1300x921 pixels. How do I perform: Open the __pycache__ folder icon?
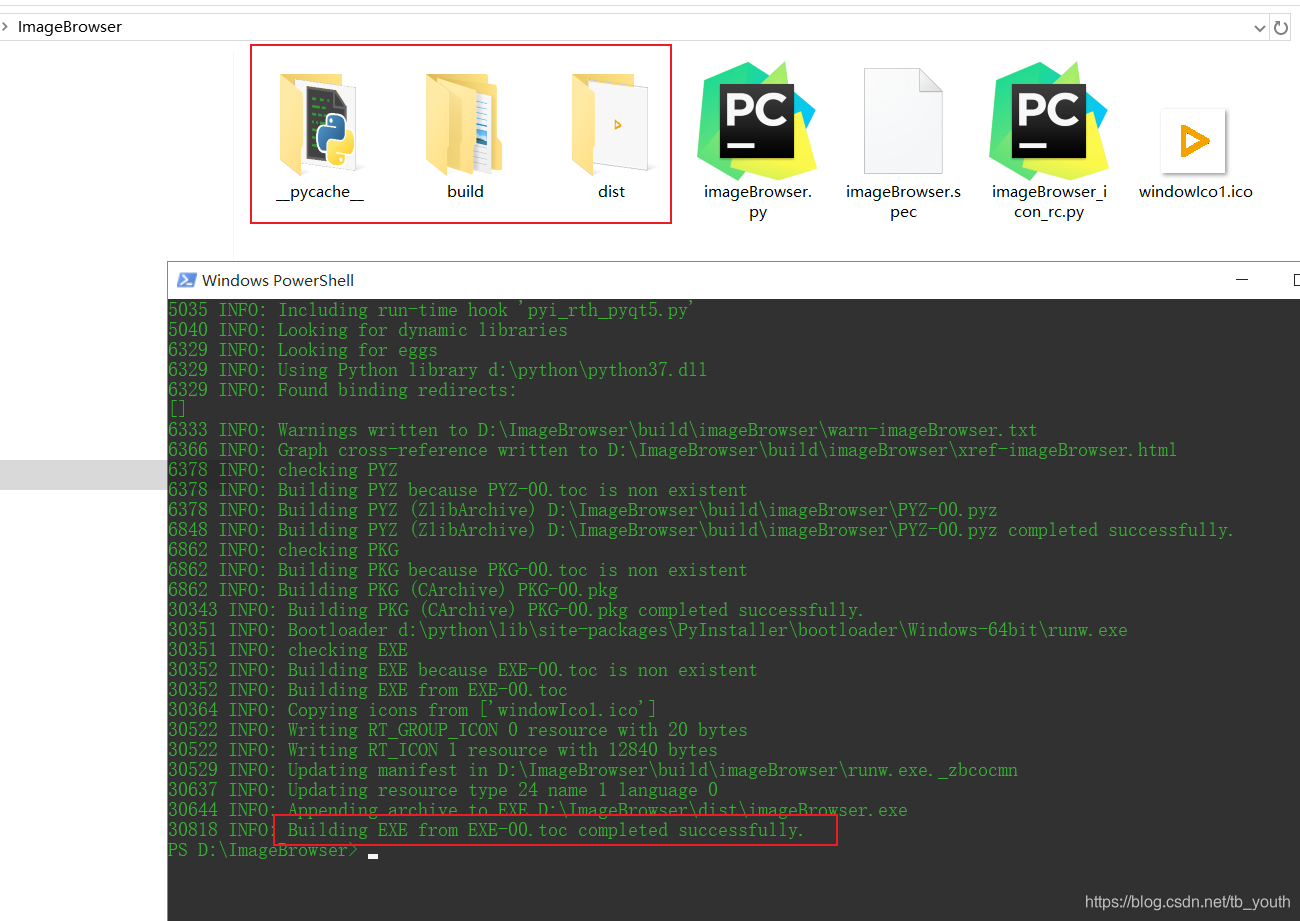click(x=319, y=122)
